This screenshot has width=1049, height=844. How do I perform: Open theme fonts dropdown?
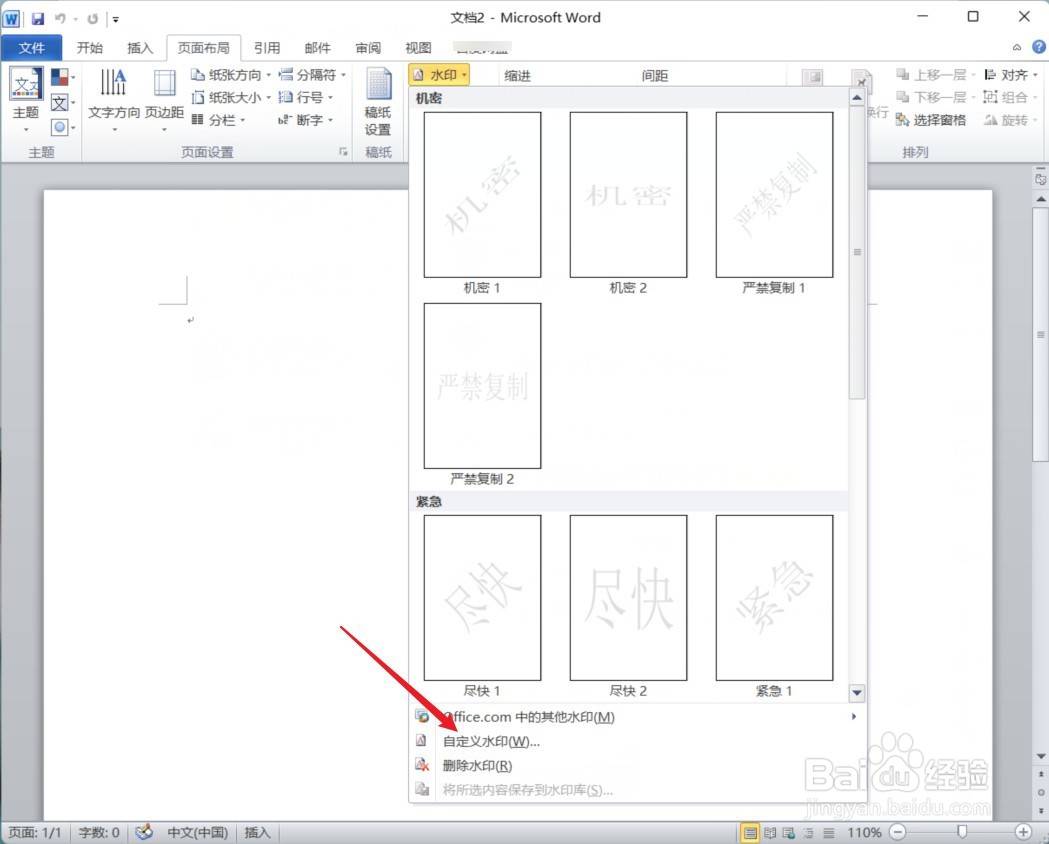click(x=63, y=102)
